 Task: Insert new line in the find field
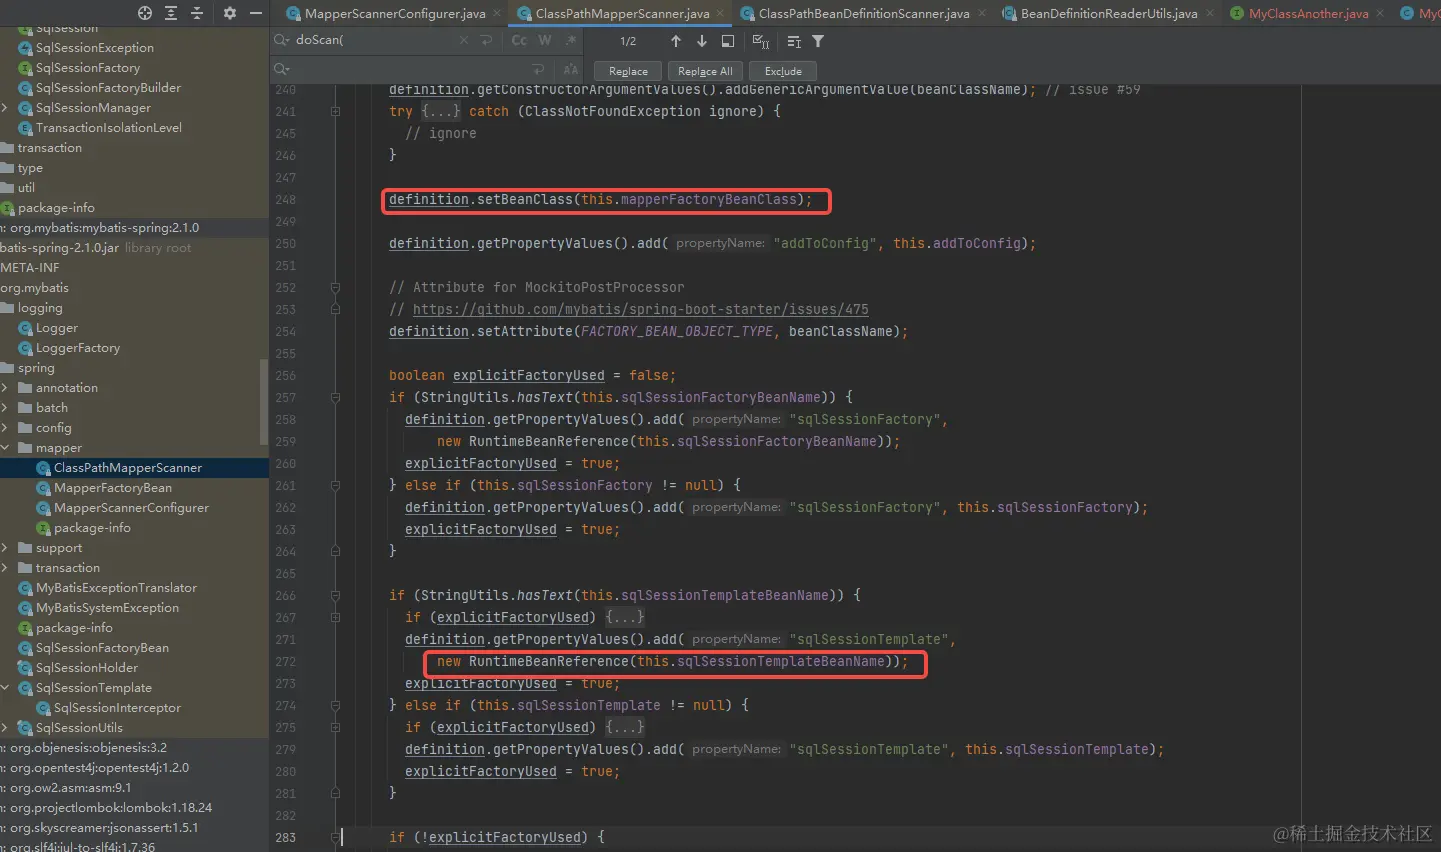(487, 40)
